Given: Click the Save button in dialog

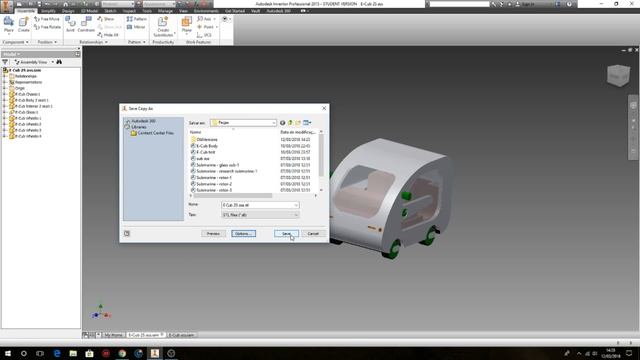Looking at the screenshot, I should [287, 234].
